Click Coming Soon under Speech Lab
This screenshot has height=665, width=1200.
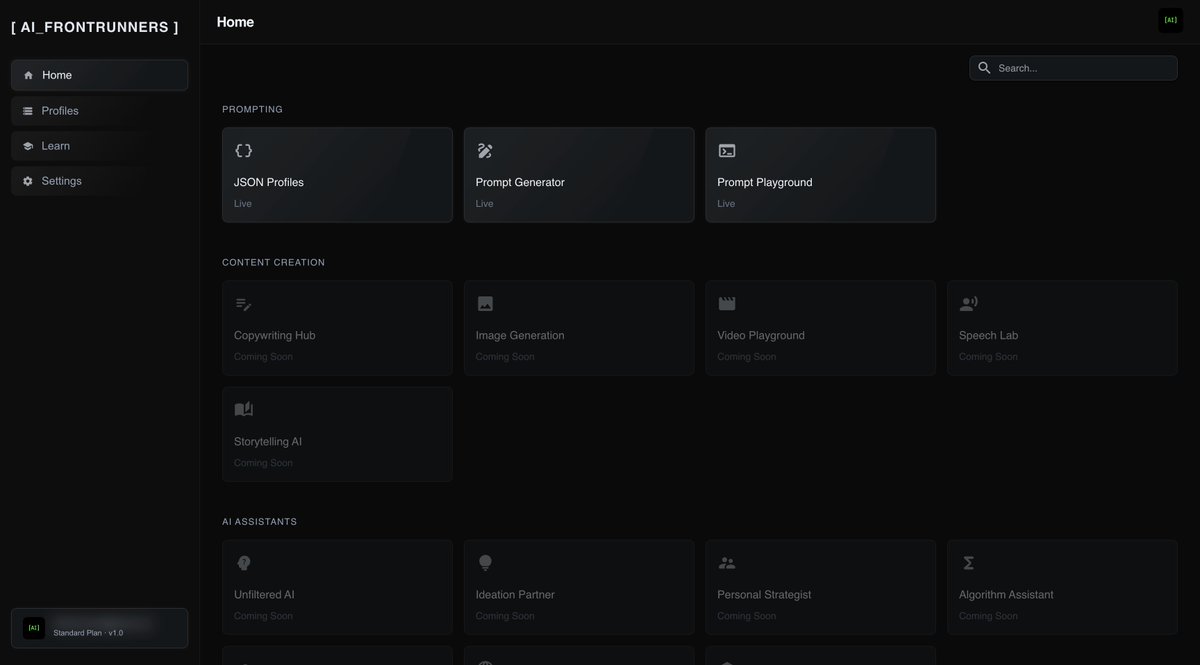point(988,357)
